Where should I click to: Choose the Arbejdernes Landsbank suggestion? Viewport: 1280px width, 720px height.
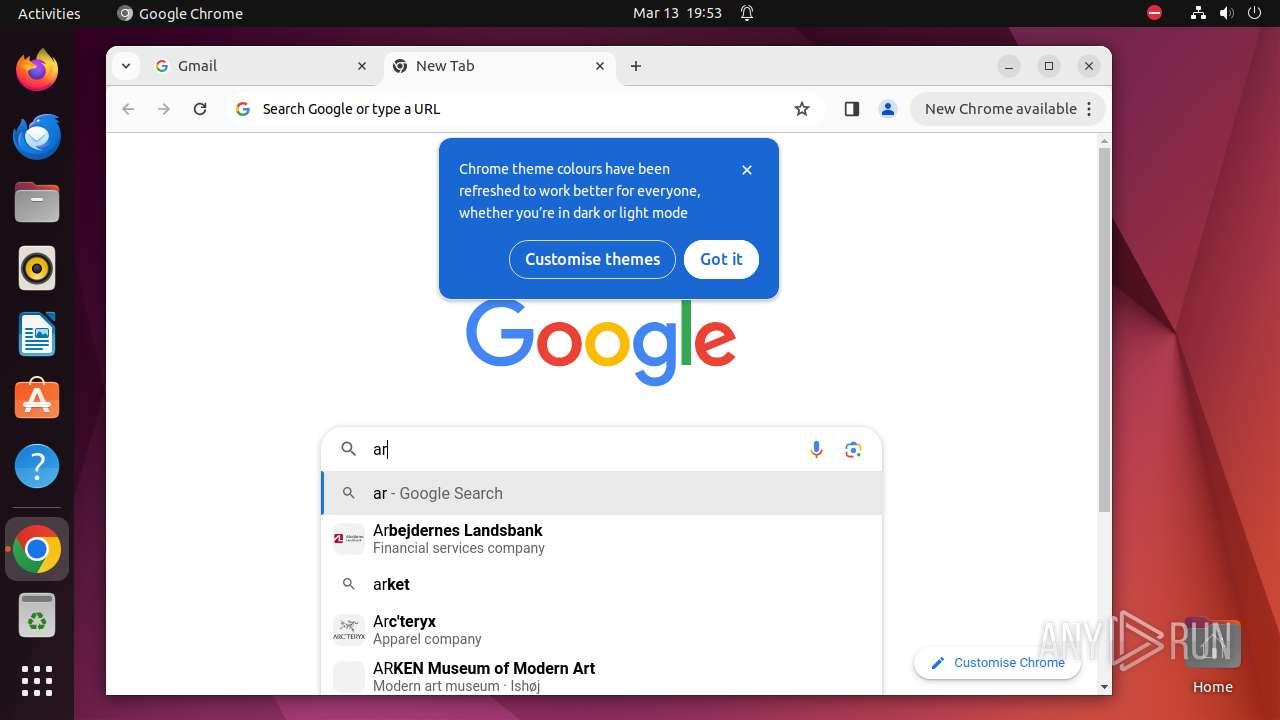coord(602,538)
